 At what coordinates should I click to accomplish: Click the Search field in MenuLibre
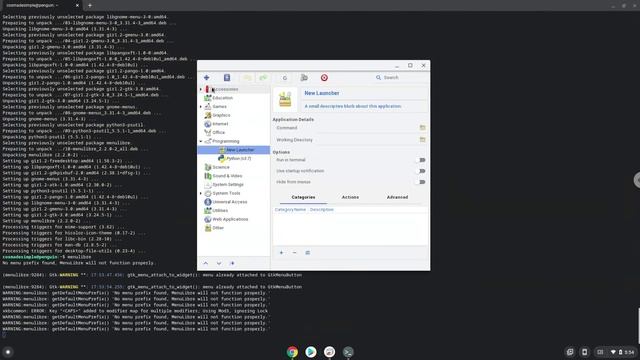point(400,78)
